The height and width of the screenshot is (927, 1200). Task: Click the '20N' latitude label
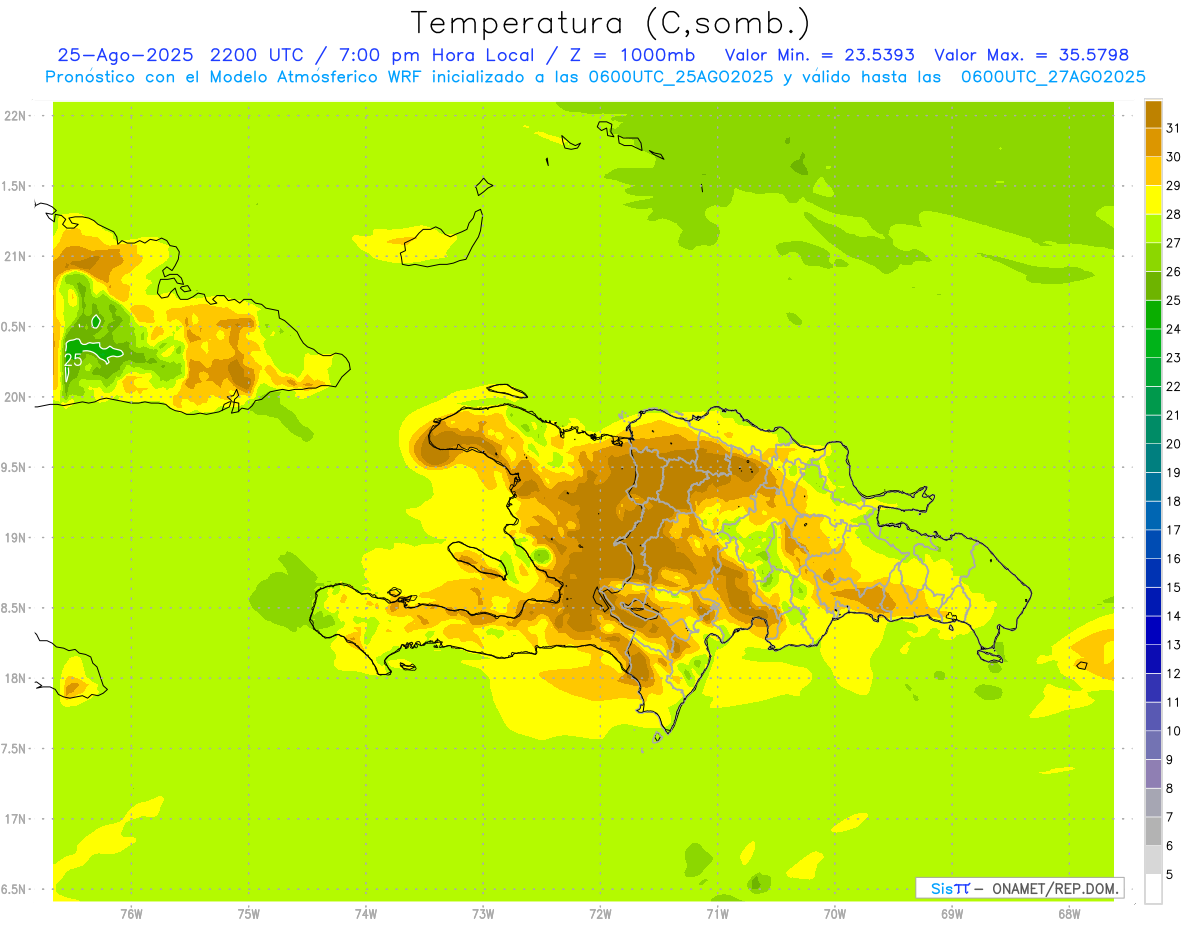(x=15, y=397)
